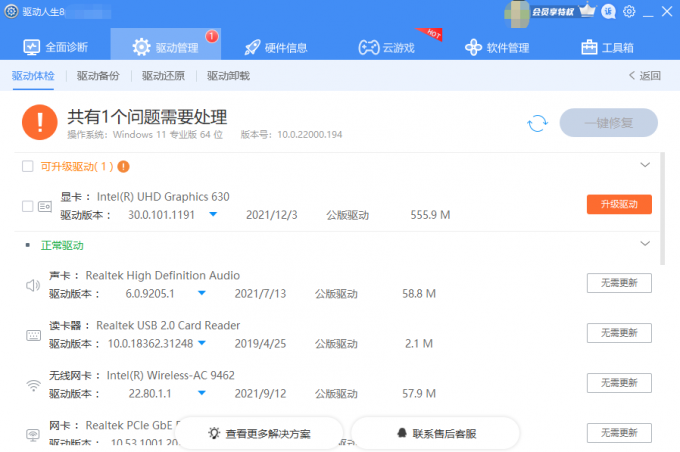Image resolution: width=680 pixels, height=452 pixels.
Task: Click the 会员享特权 crown icon
Action: 587,11
